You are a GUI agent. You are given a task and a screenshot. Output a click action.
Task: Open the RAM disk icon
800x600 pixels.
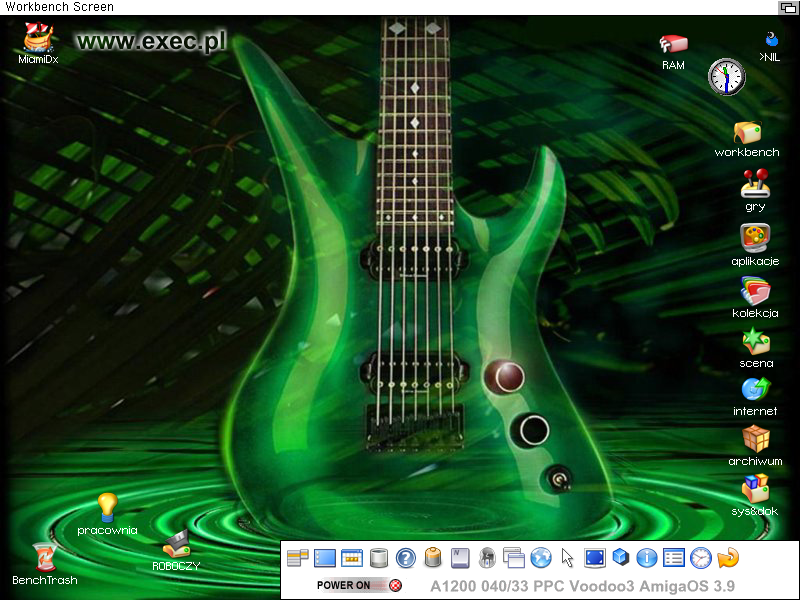point(673,45)
